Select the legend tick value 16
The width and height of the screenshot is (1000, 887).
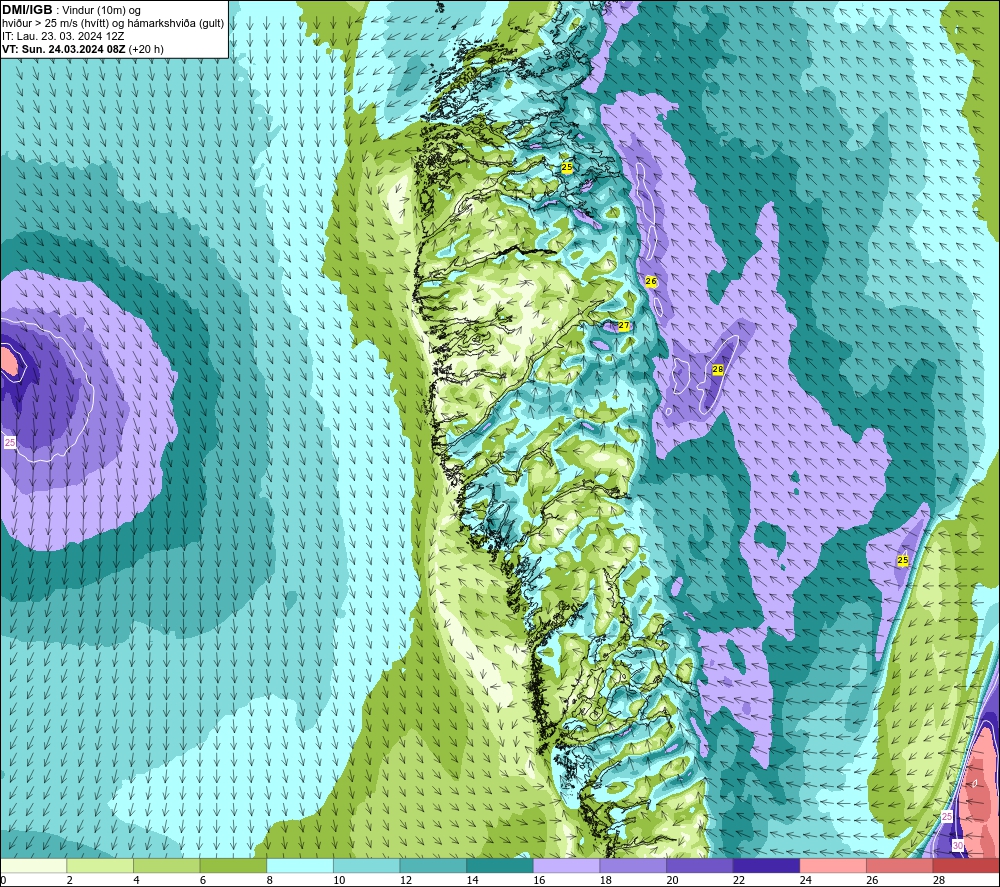(540, 880)
